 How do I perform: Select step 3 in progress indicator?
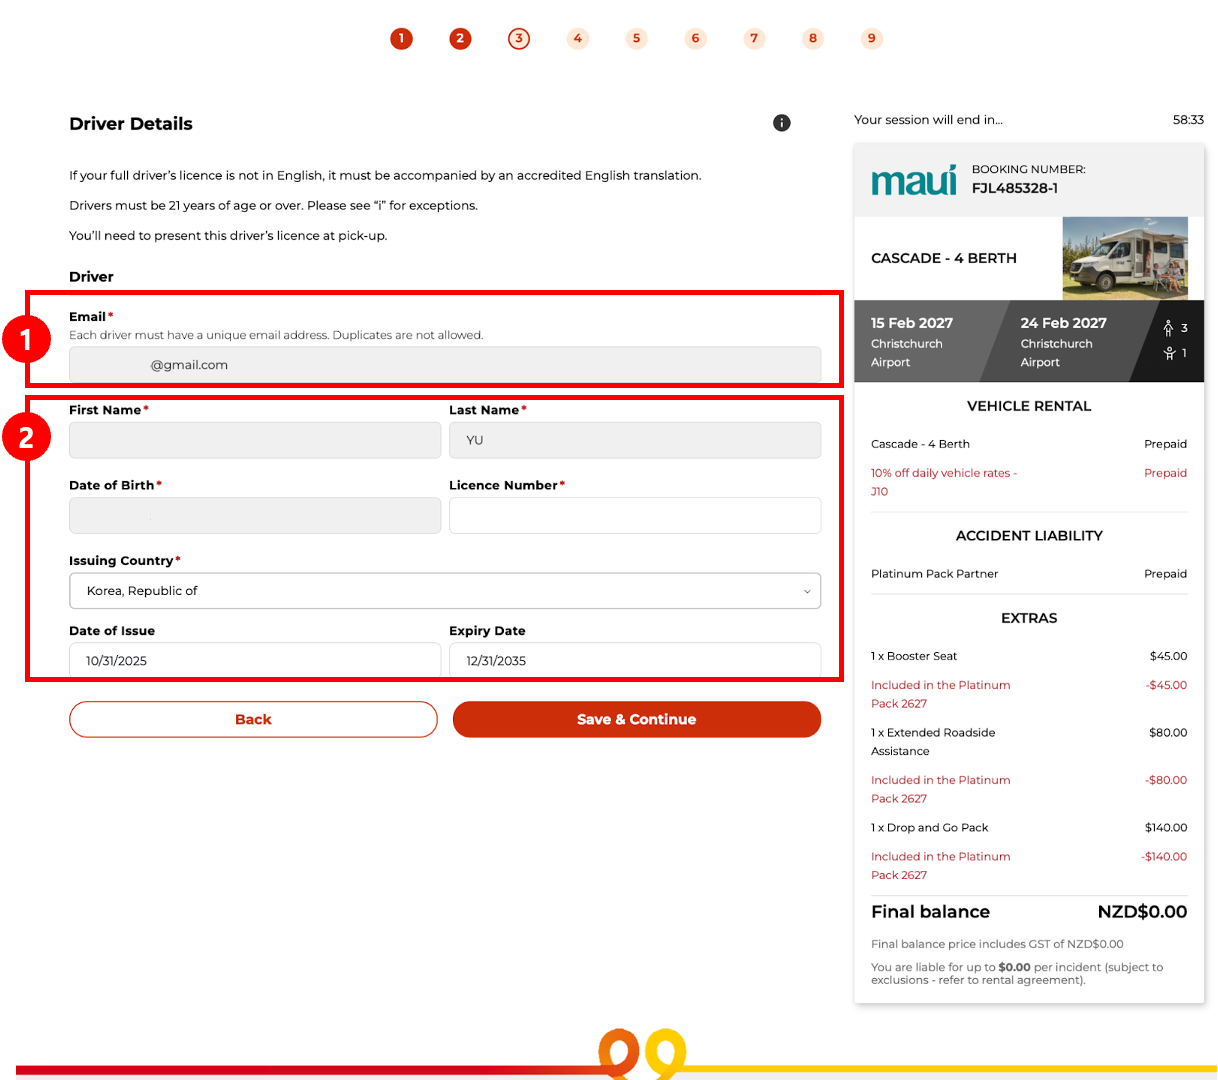pyautogui.click(x=519, y=39)
